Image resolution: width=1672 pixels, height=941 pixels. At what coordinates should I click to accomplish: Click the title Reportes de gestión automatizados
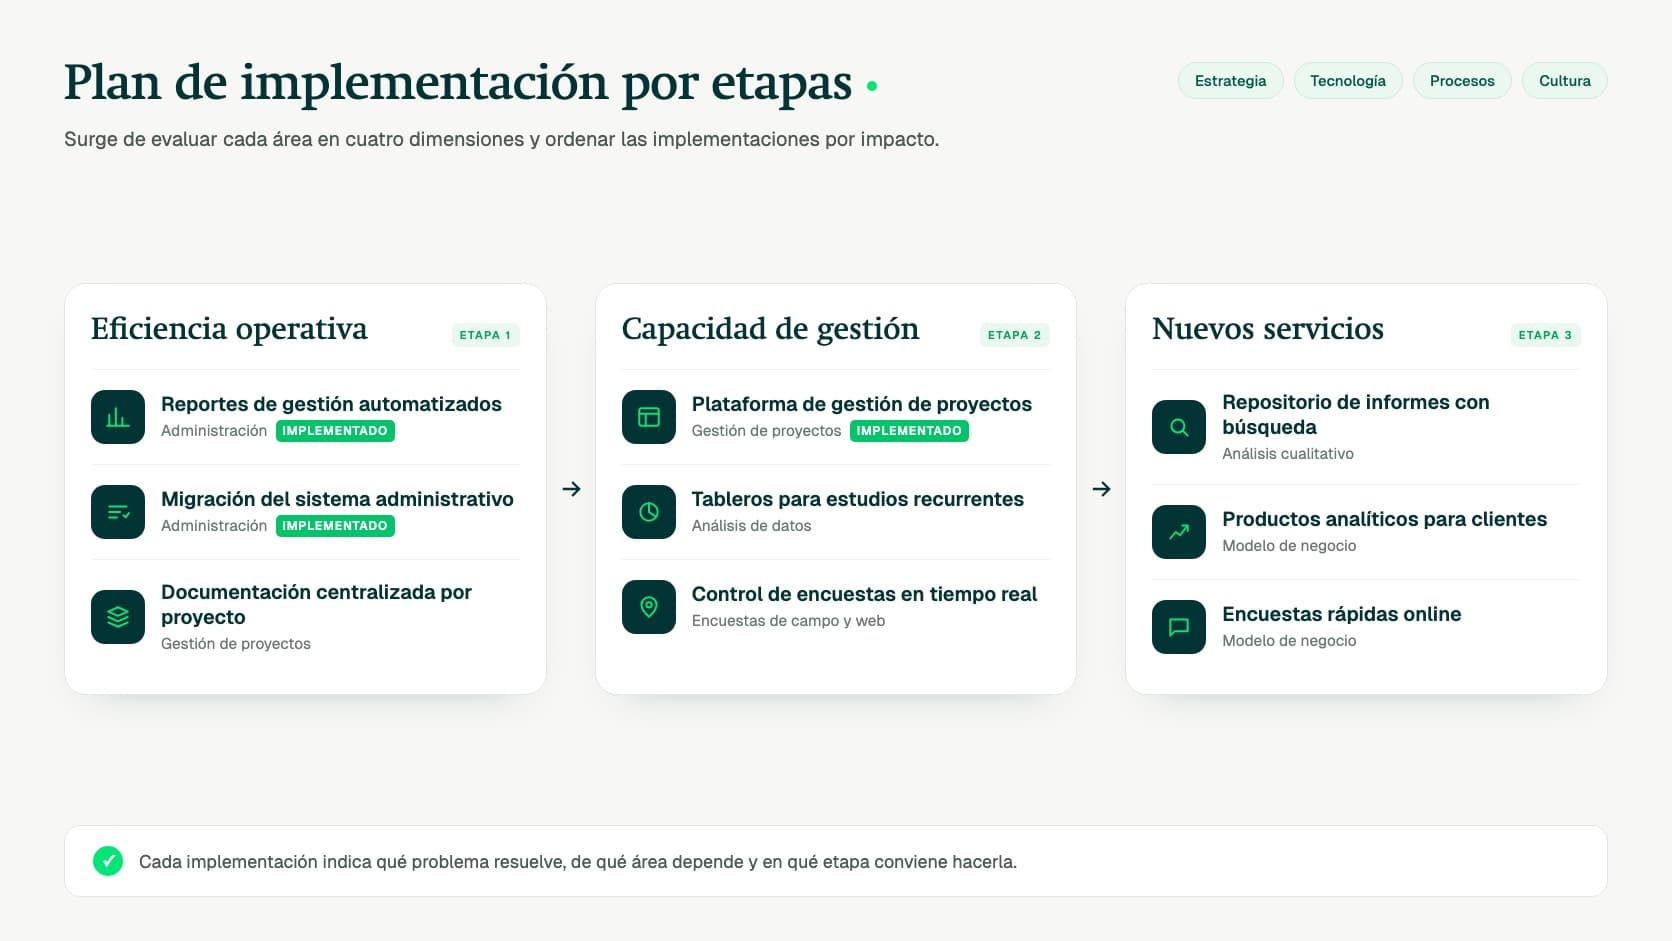331,404
